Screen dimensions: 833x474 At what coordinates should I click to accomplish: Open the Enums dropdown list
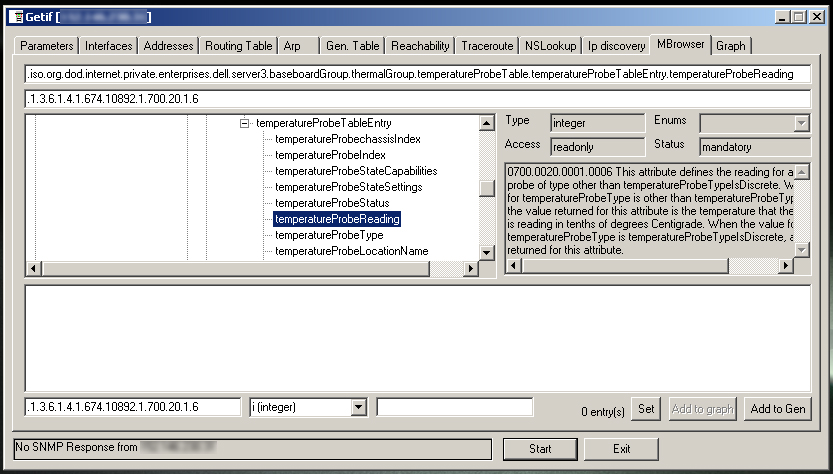tap(800, 122)
